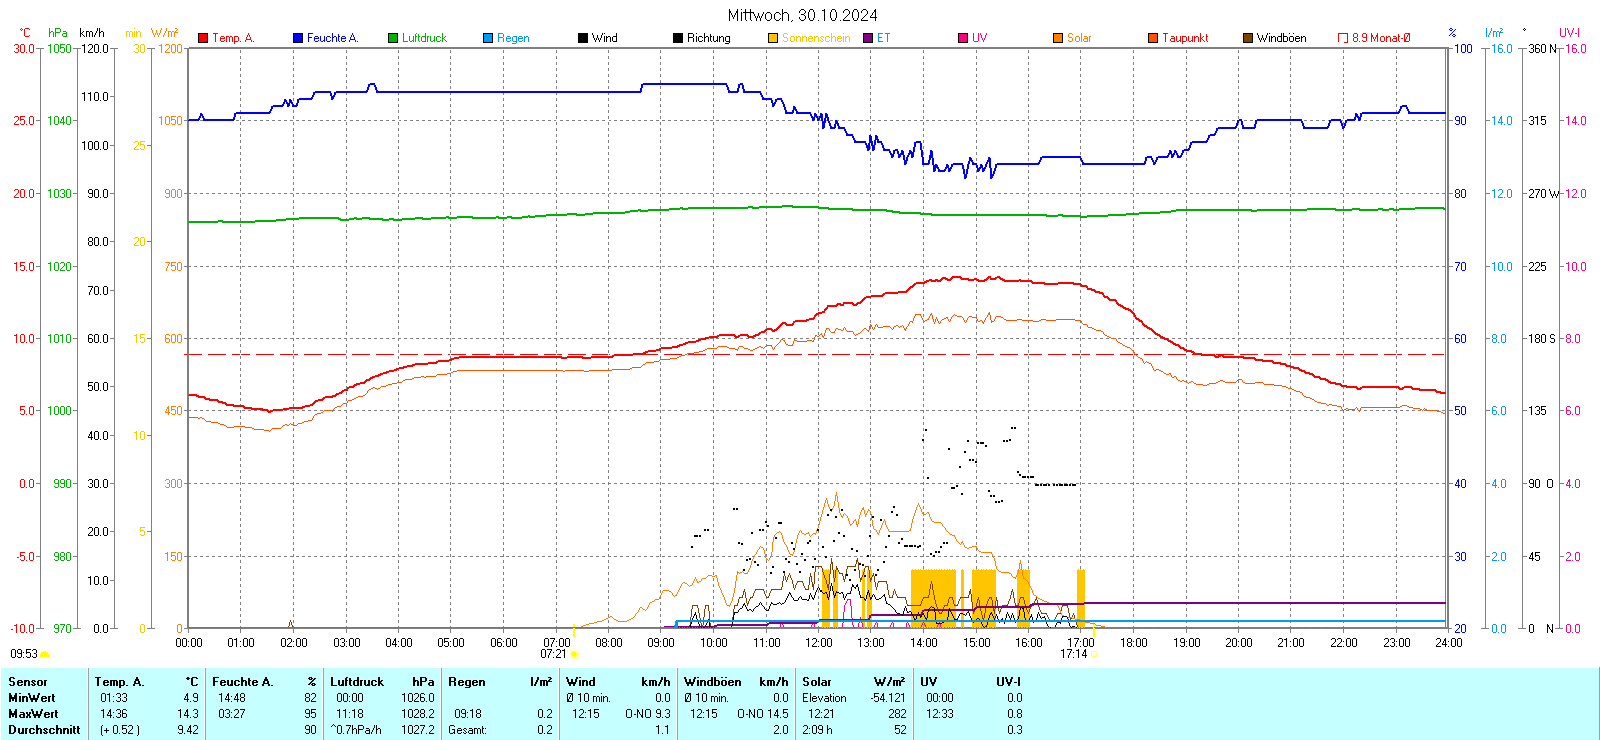Click the Durchschnitt row label

click(x=44, y=730)
